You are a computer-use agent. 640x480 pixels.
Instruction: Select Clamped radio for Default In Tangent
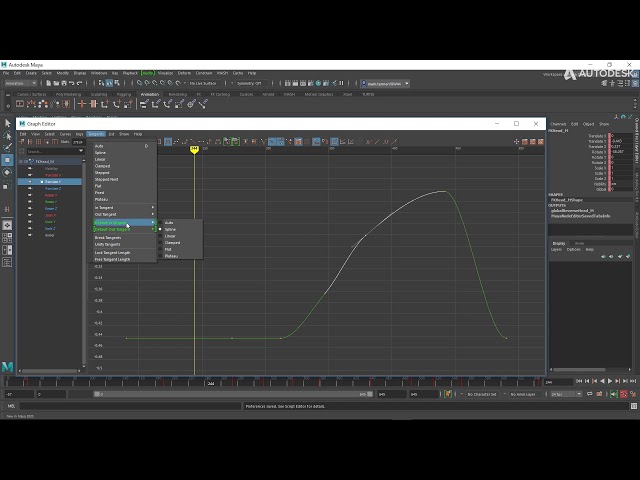point(160,242)
